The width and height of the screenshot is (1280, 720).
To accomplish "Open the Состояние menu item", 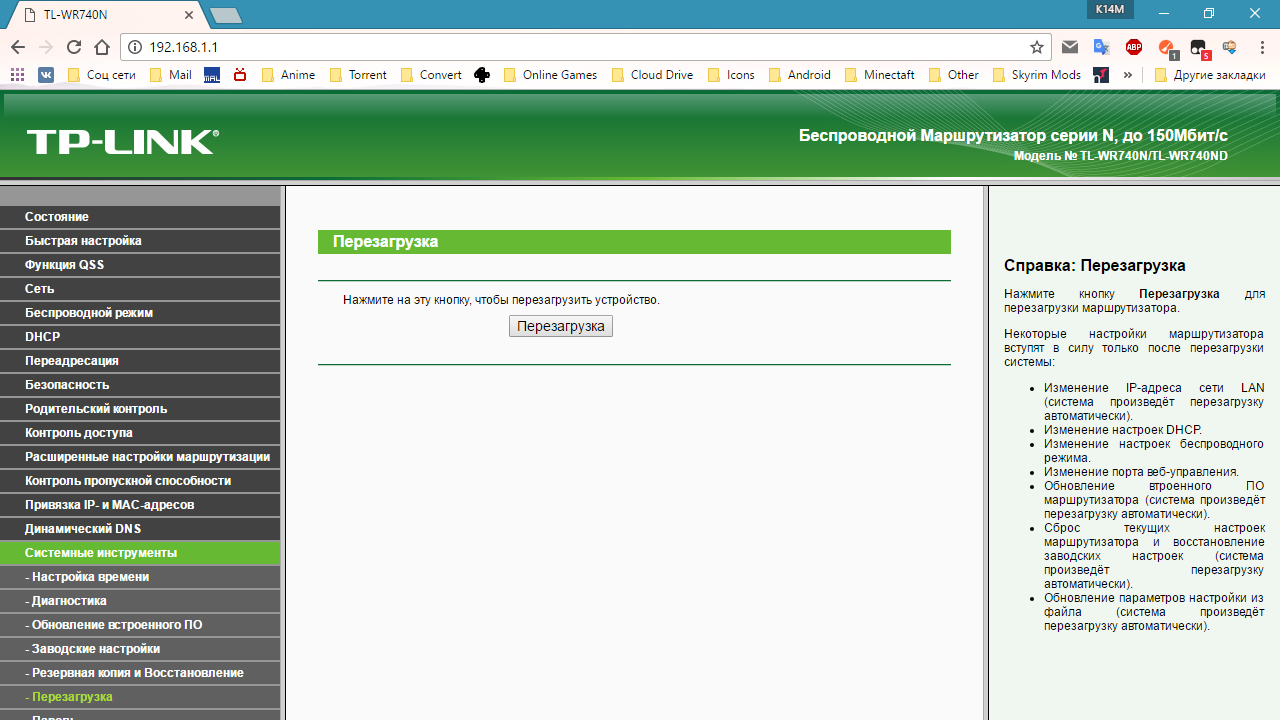I will (140, 217).
